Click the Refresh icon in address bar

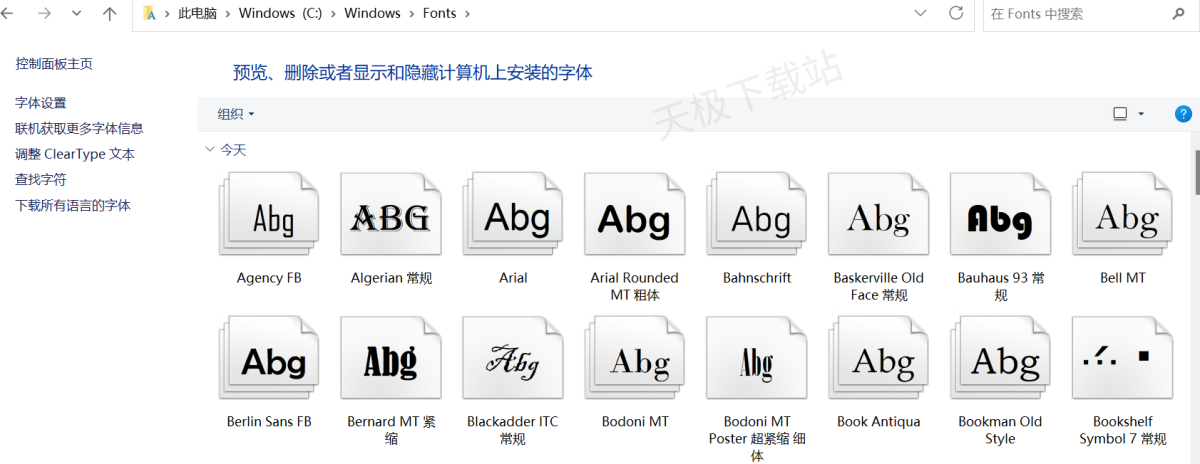click(x=956, y=14)
